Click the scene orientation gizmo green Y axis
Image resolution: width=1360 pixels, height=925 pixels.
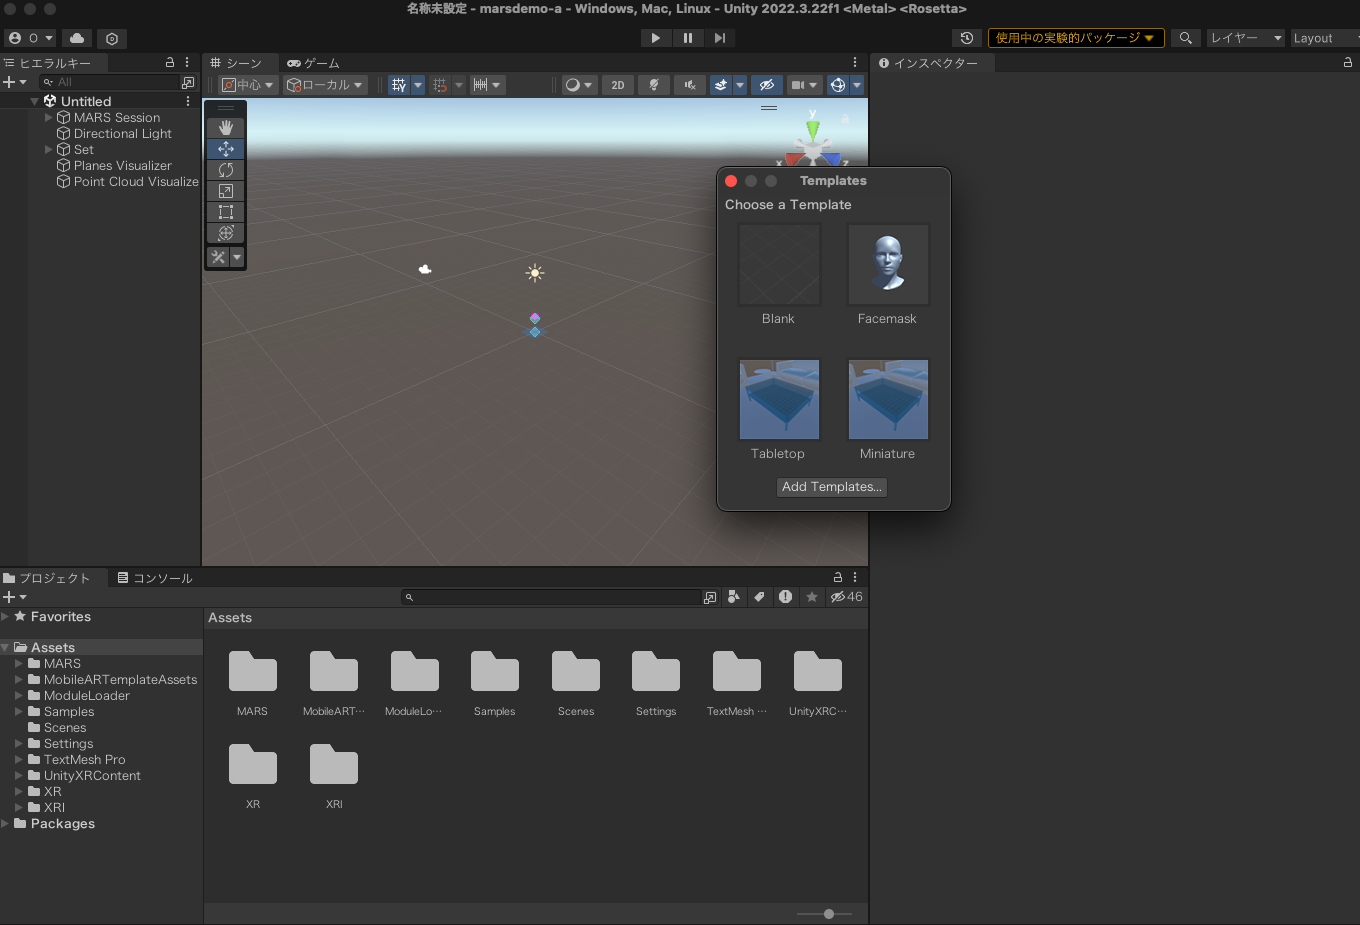[813, 128]
